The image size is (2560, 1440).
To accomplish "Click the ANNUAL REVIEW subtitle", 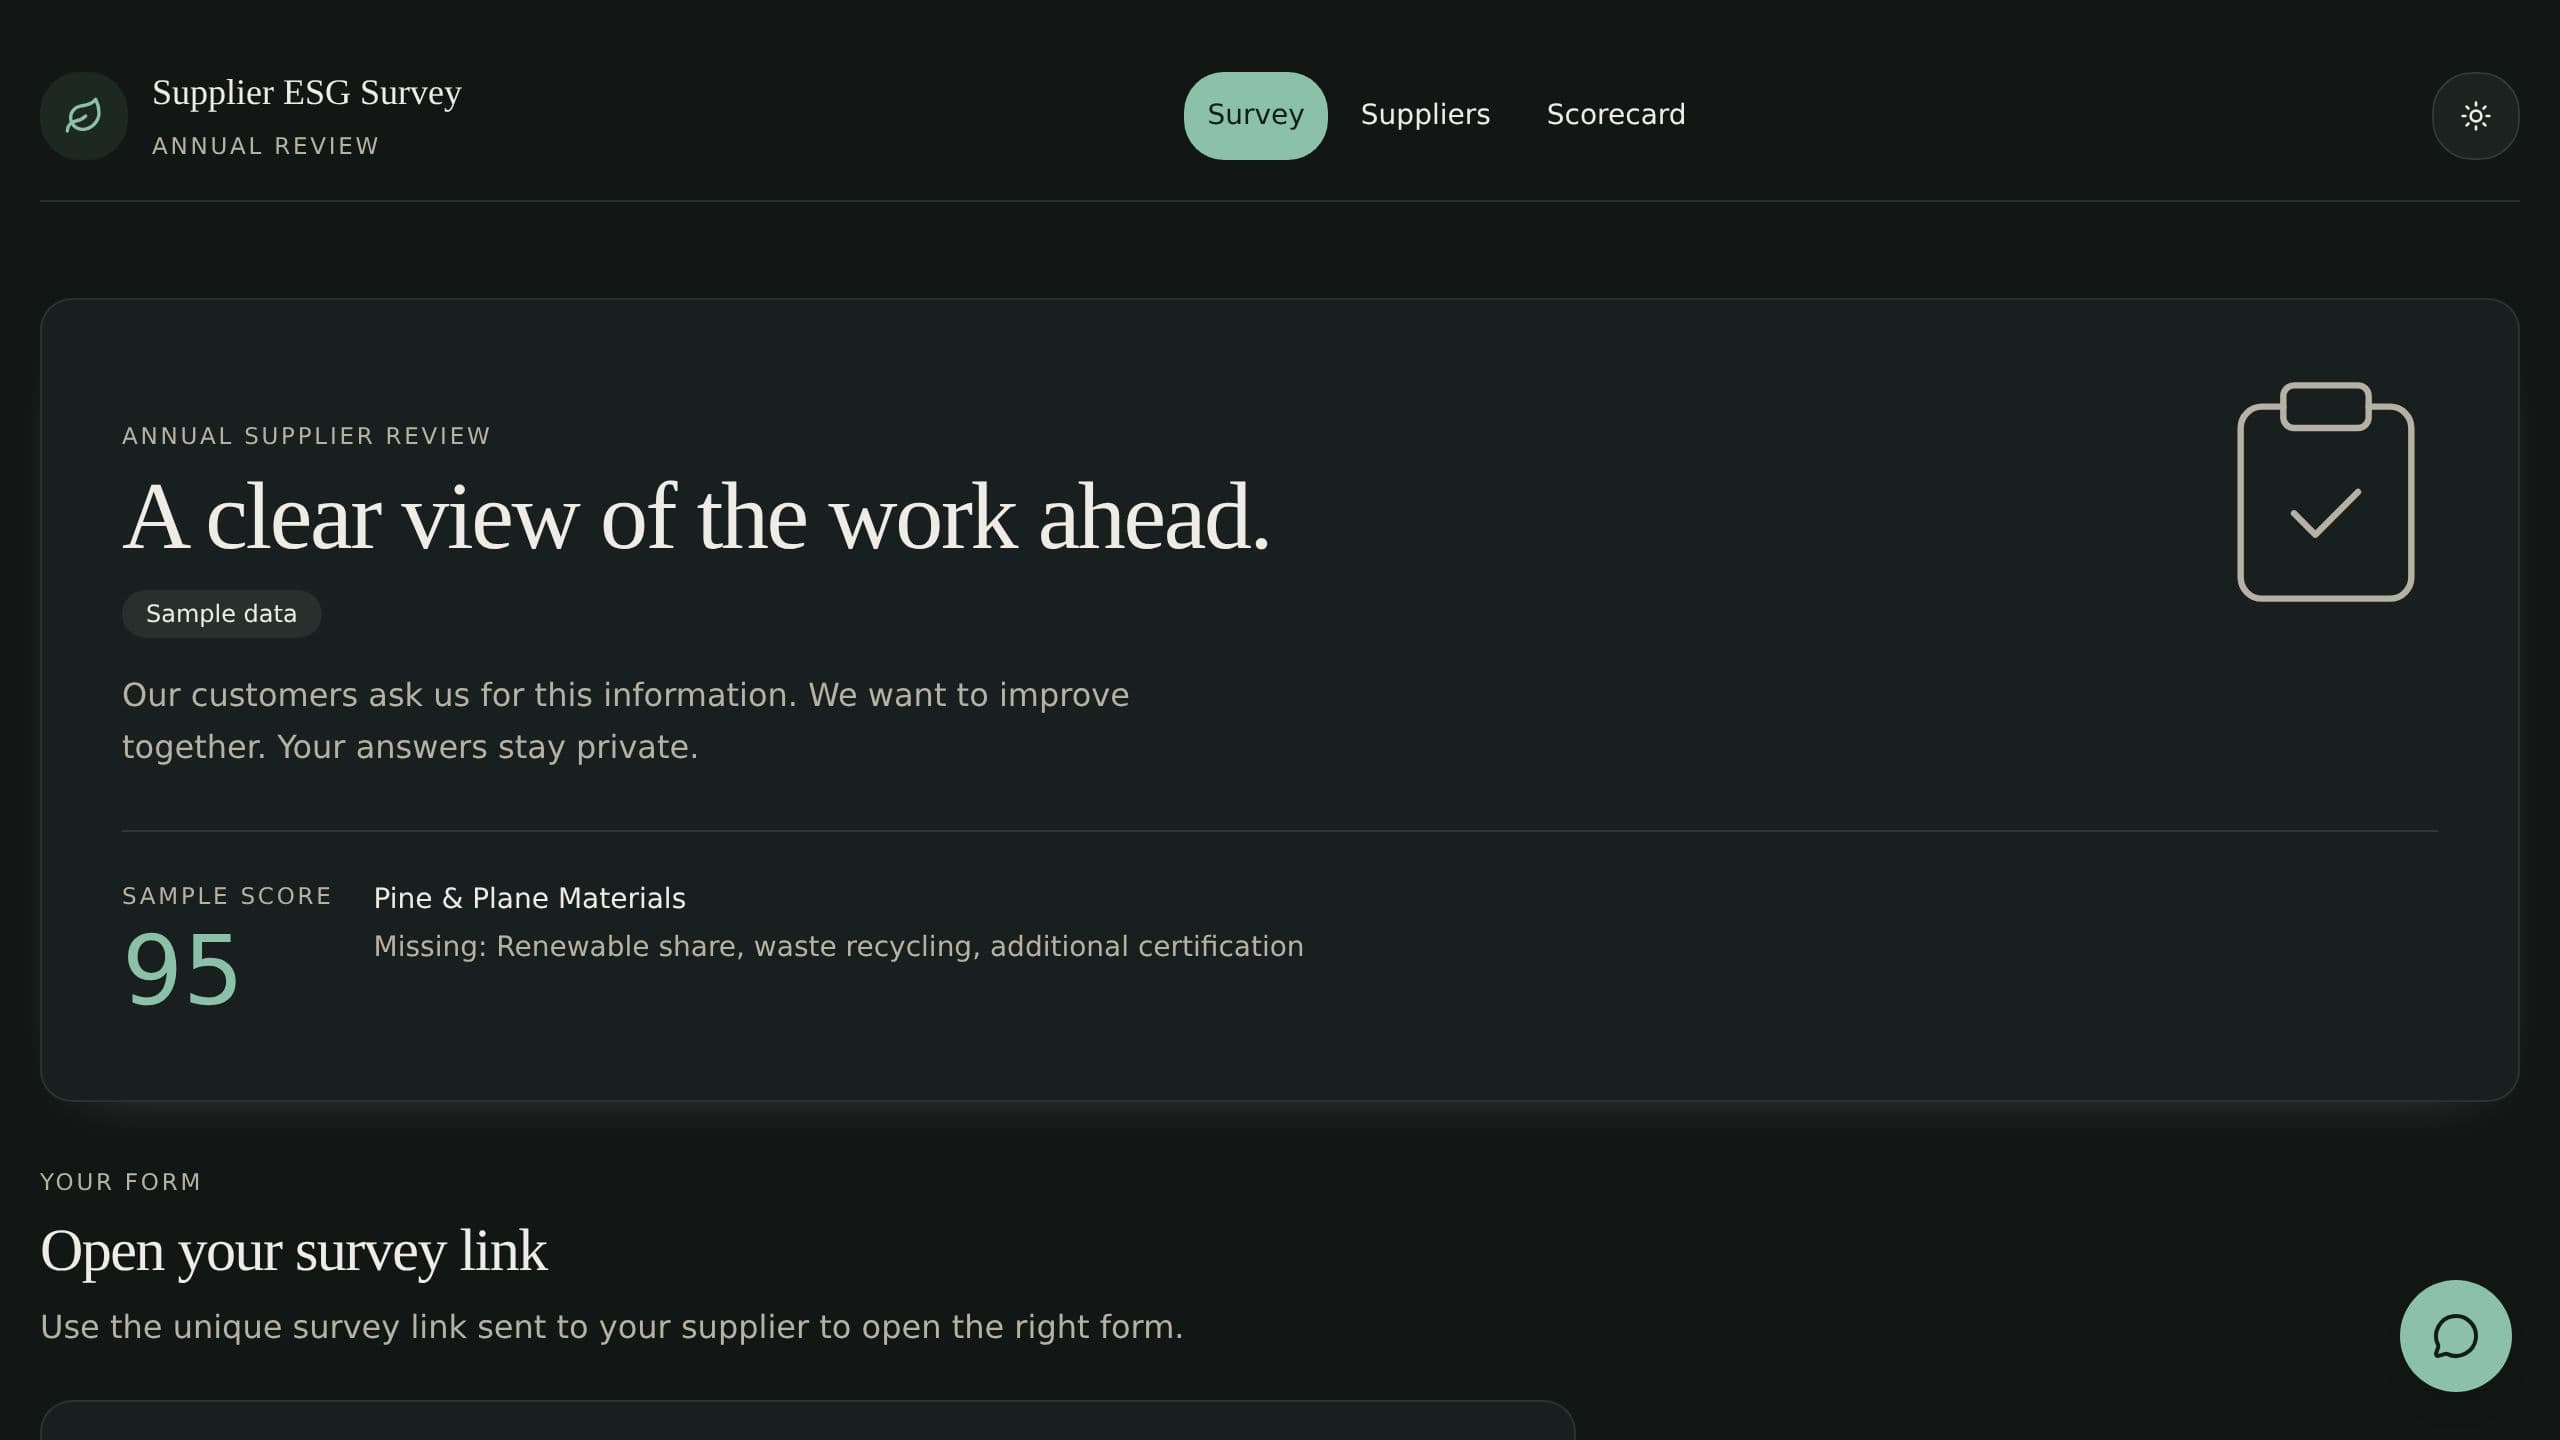I will (x=265, y=146).
